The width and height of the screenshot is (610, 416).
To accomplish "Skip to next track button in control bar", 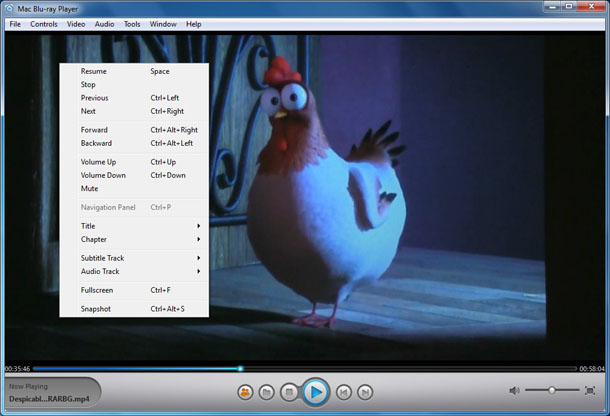I will point(365,392).
